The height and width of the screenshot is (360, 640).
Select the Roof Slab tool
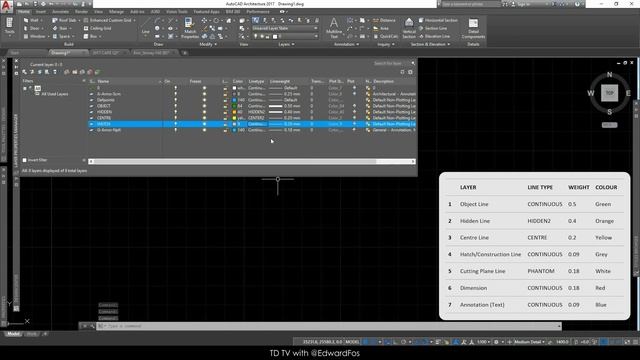click(64, 20)
